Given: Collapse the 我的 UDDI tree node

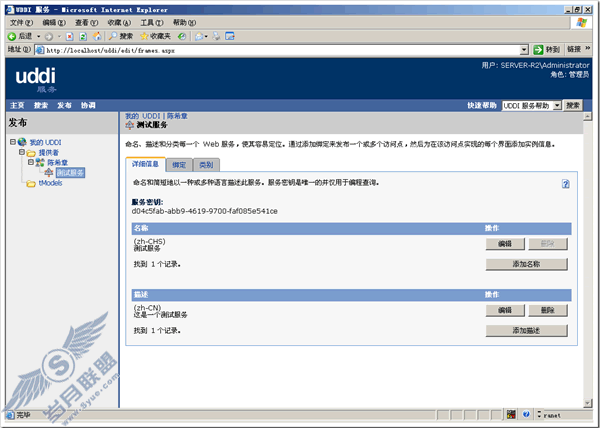Looking at the screenshot, I should pyautogui.click(x=13, y=142).
